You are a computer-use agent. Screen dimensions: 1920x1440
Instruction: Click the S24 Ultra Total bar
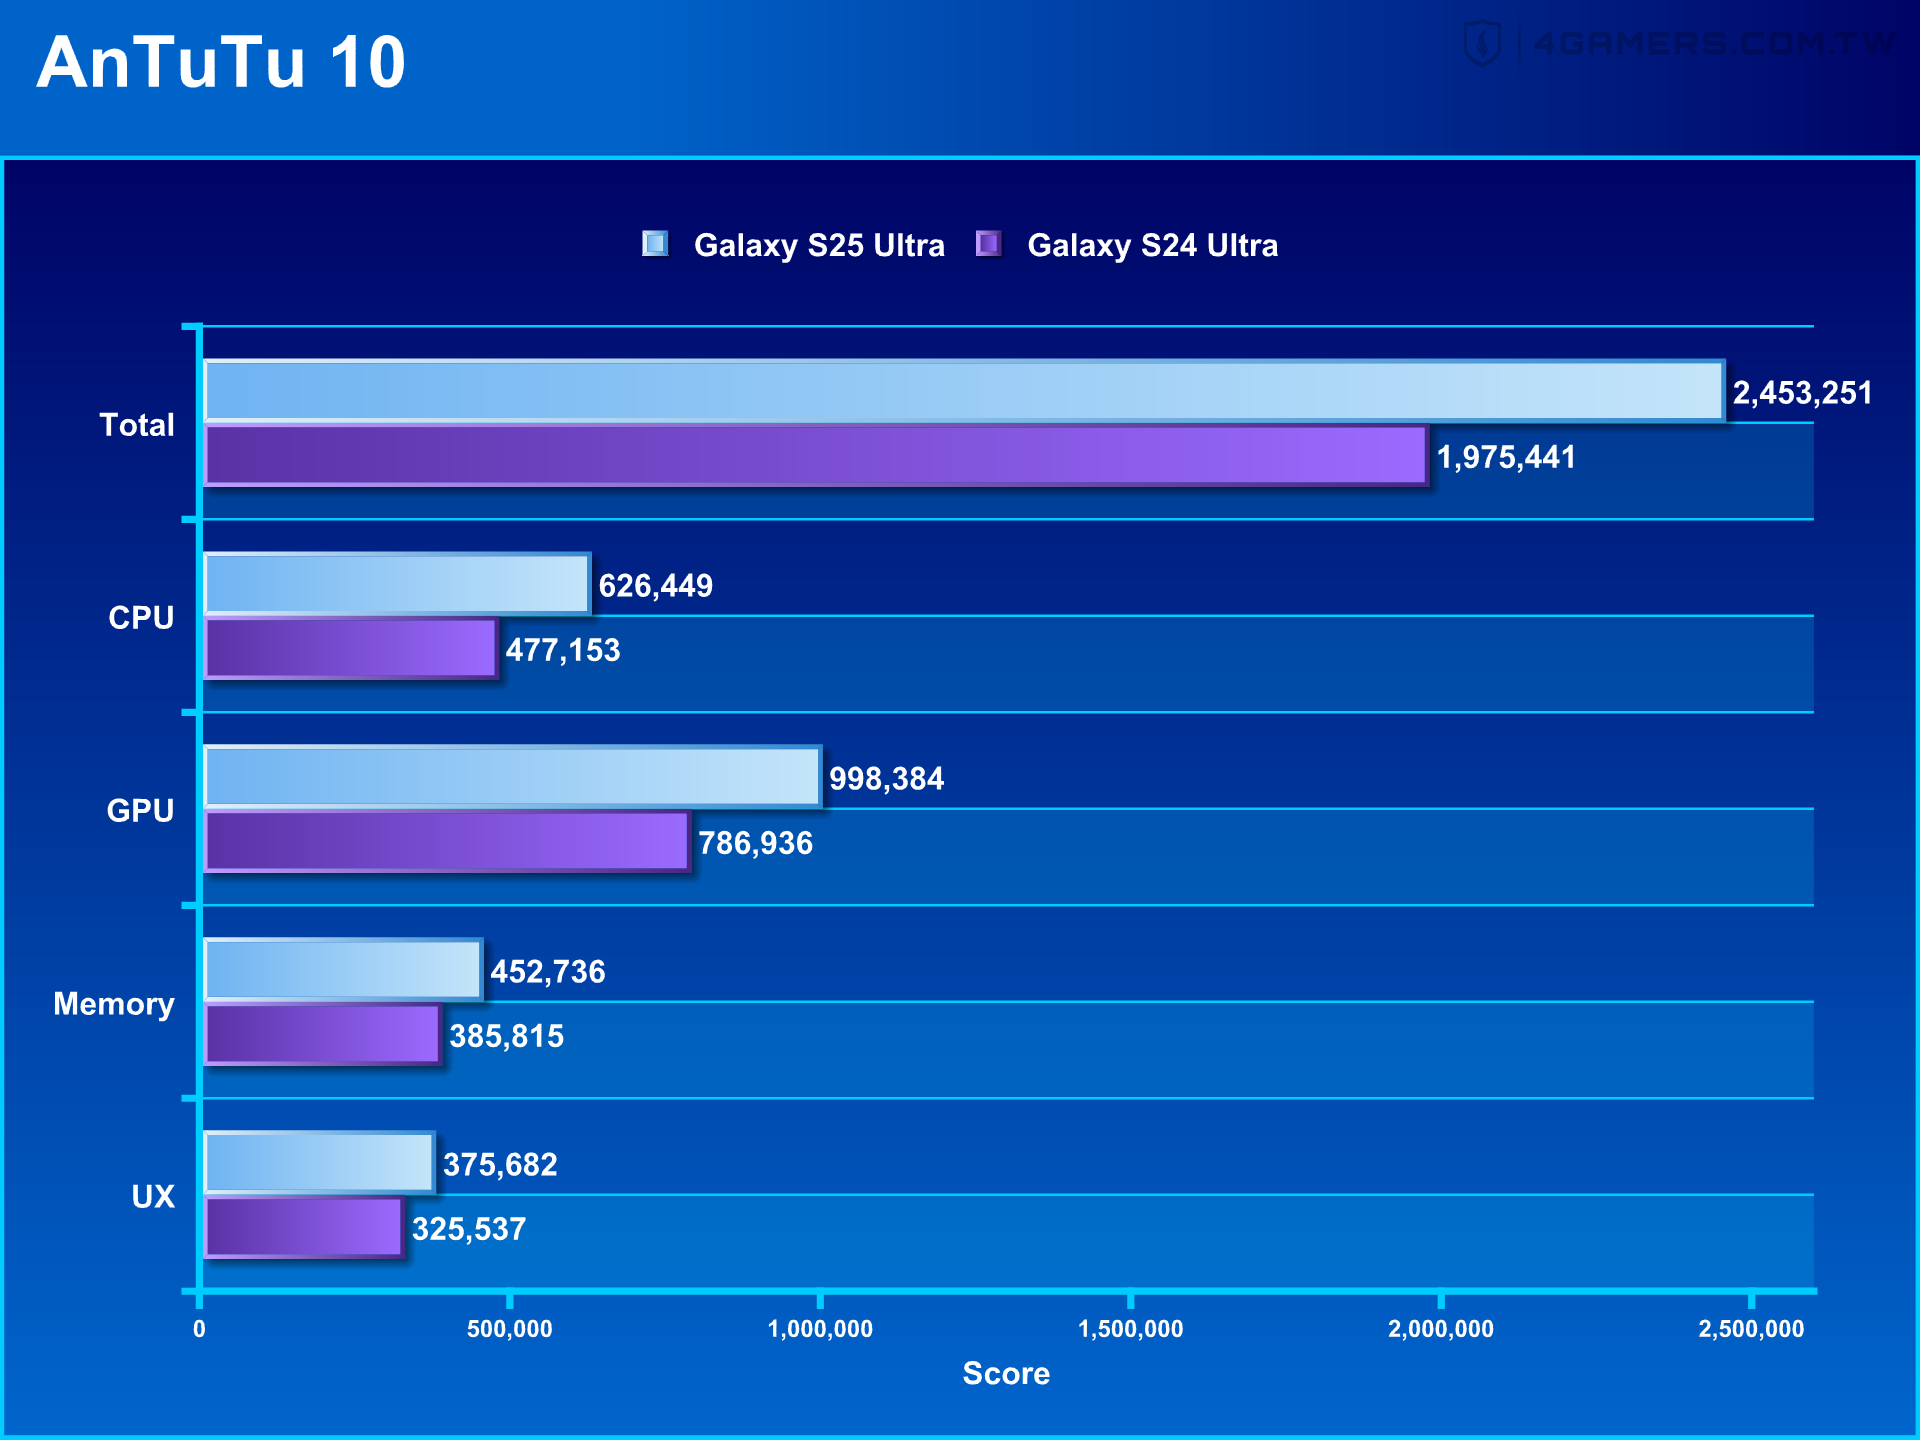816,456
